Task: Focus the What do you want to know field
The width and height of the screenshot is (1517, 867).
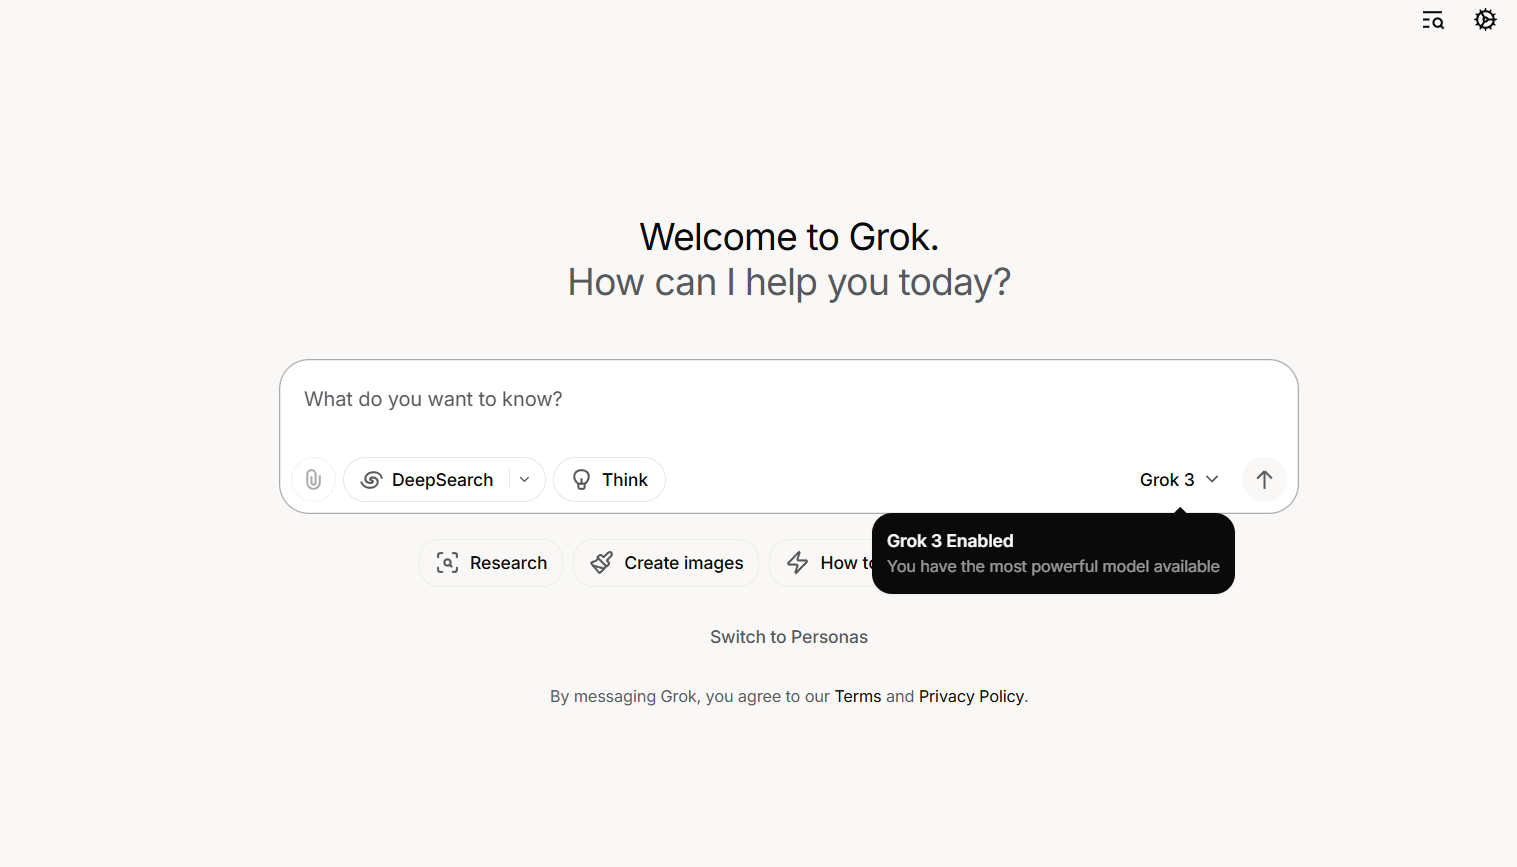Action: [788, 400]
